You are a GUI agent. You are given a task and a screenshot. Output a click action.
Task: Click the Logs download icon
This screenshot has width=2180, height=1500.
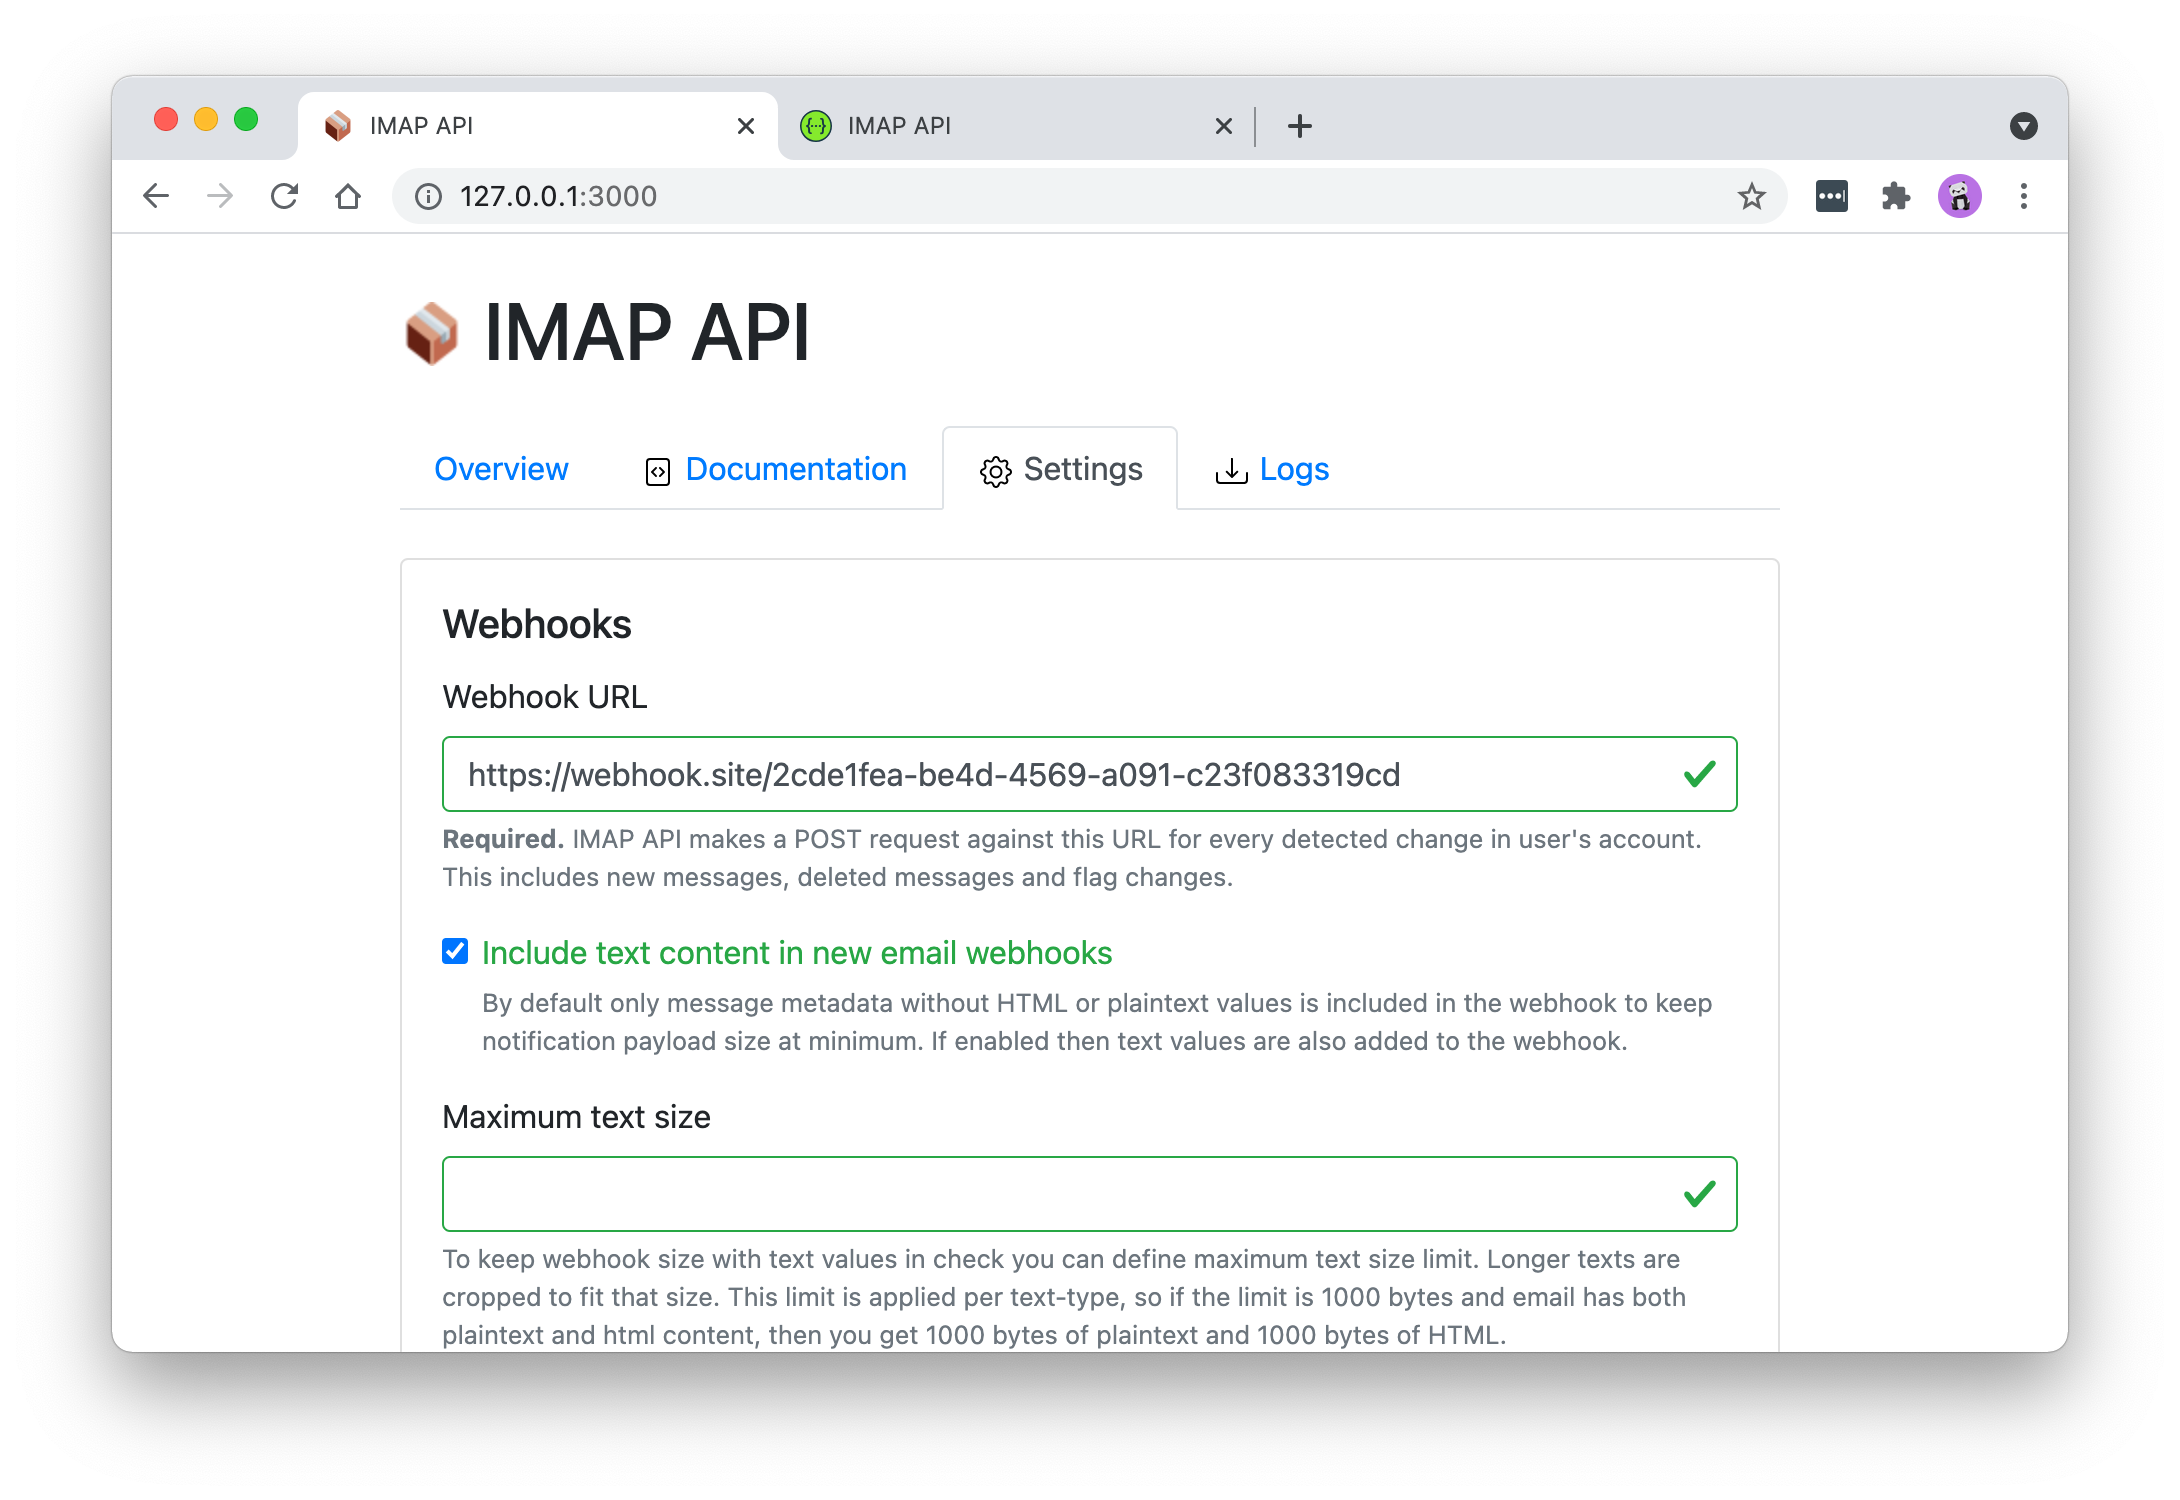(x=1232, y=470)
